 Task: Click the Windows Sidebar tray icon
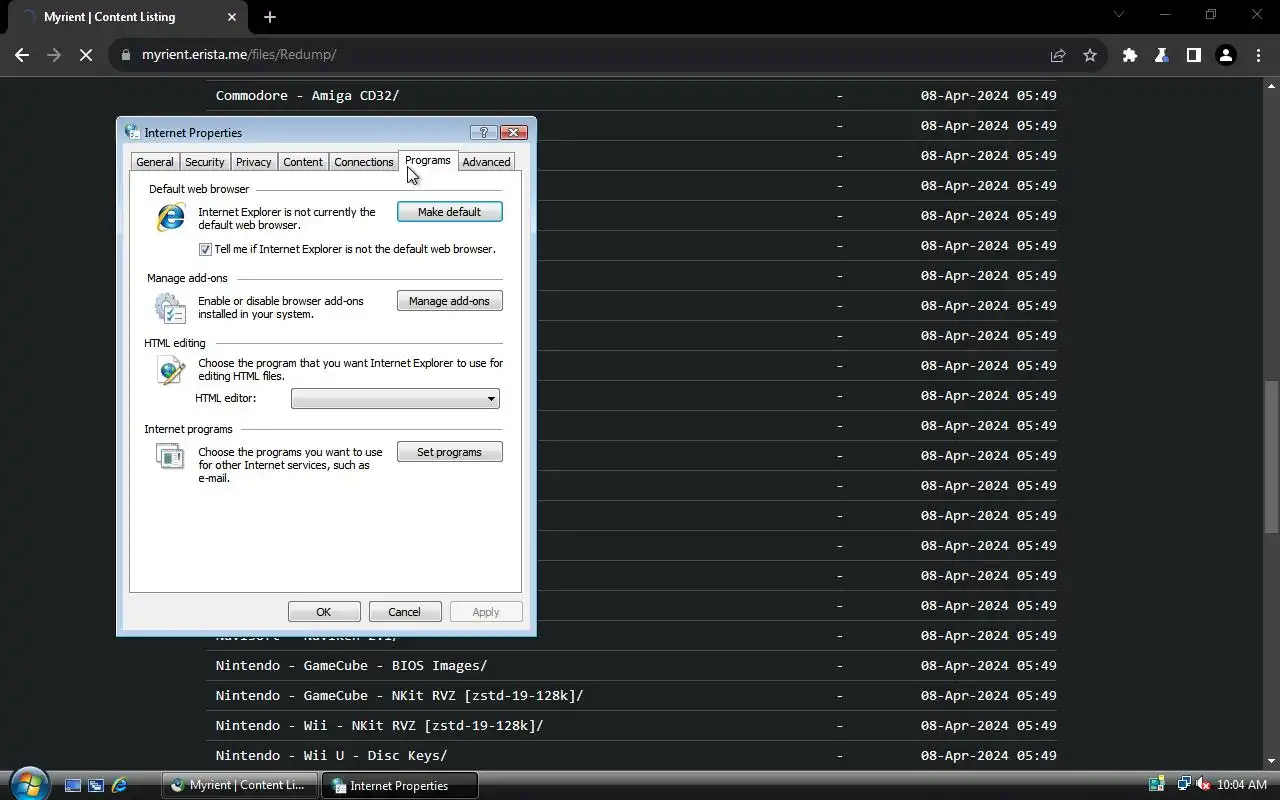1157,785
